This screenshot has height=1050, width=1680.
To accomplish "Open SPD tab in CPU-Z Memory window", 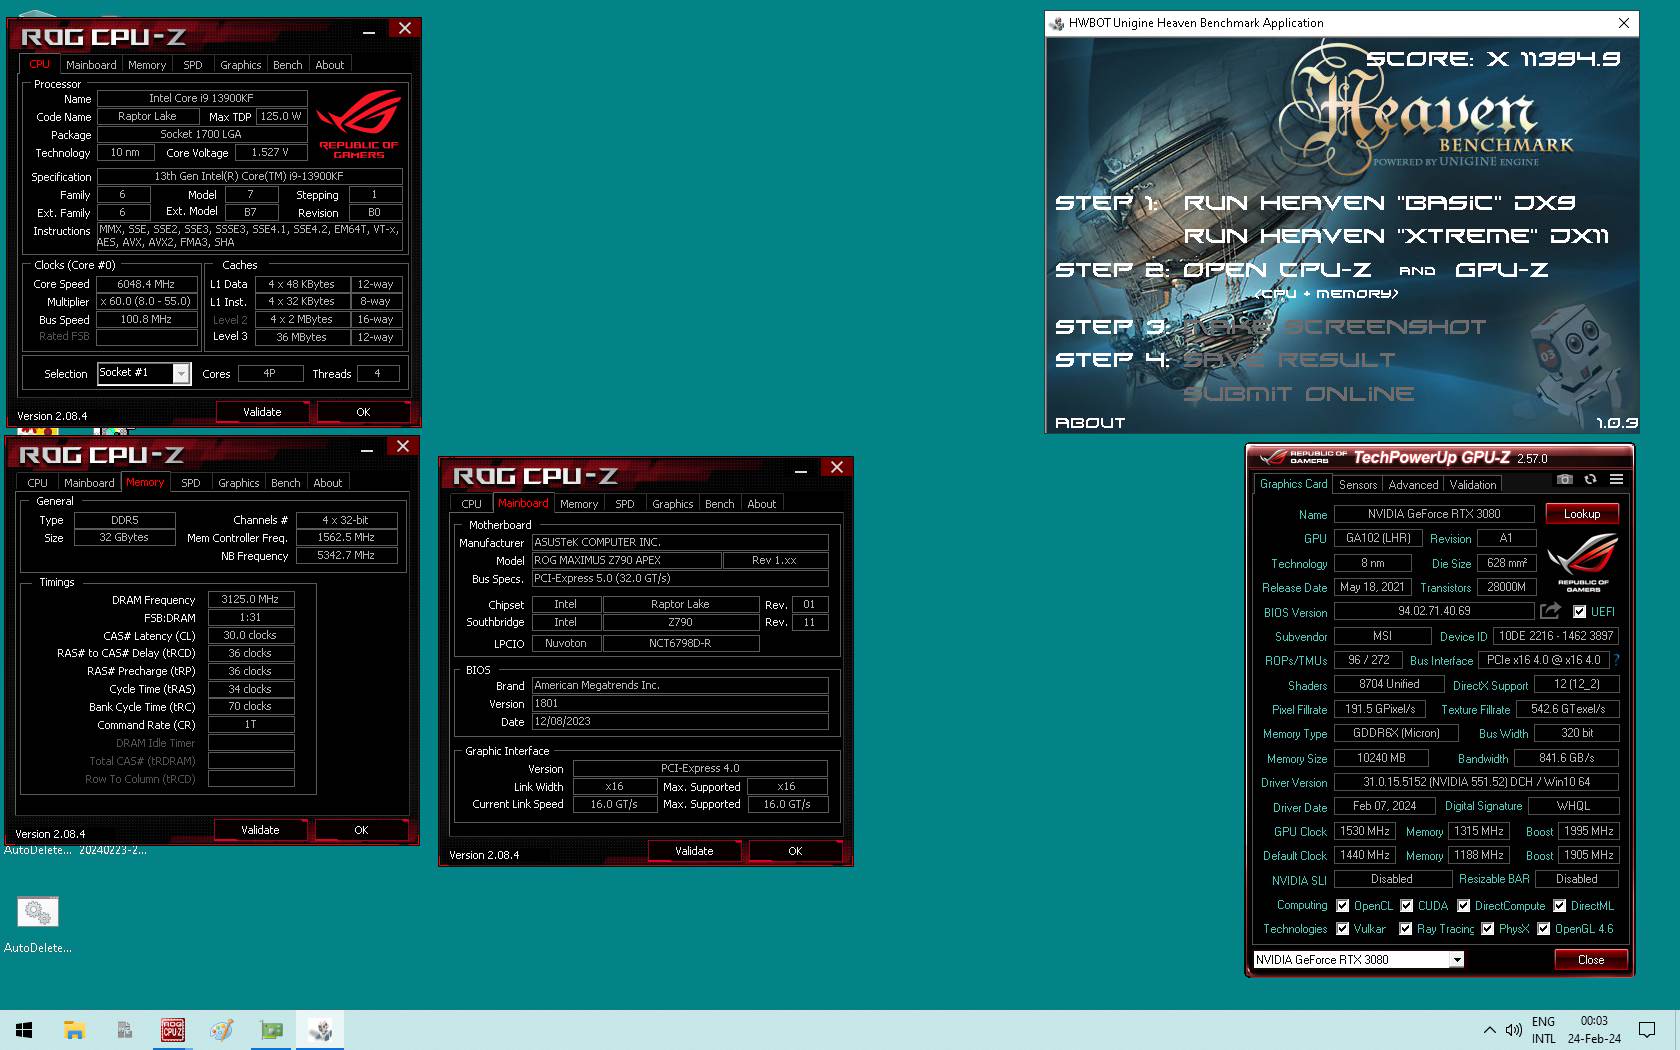I will coord(191,483).
